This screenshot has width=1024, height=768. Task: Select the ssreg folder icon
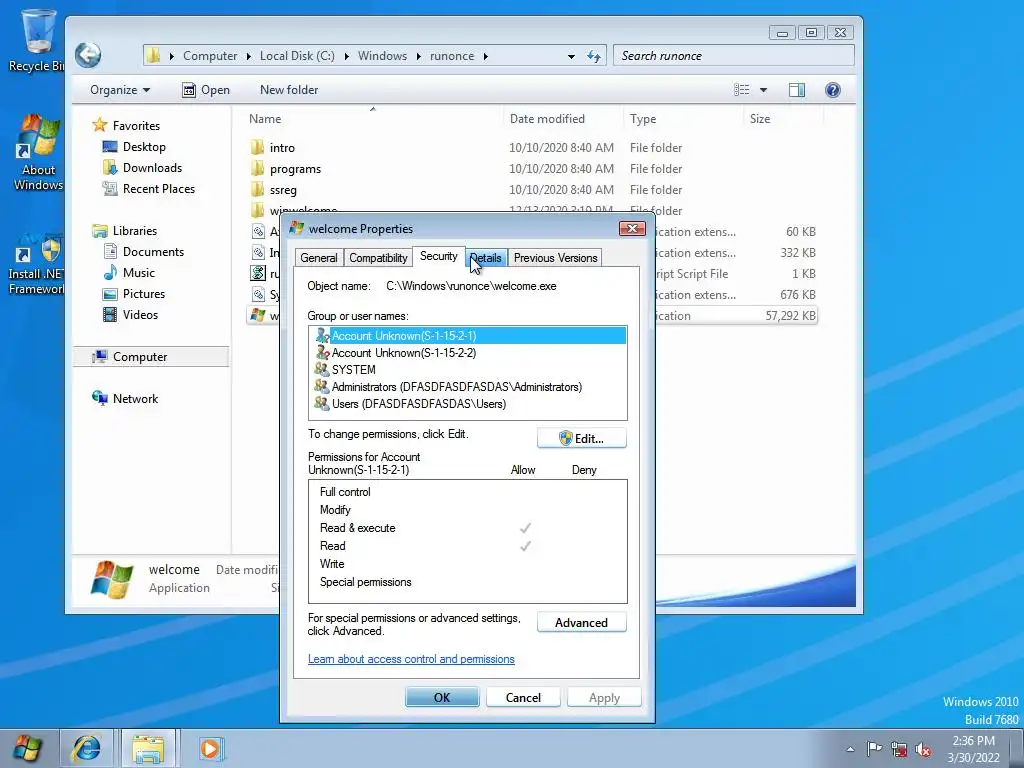click(x=257, y=189)
